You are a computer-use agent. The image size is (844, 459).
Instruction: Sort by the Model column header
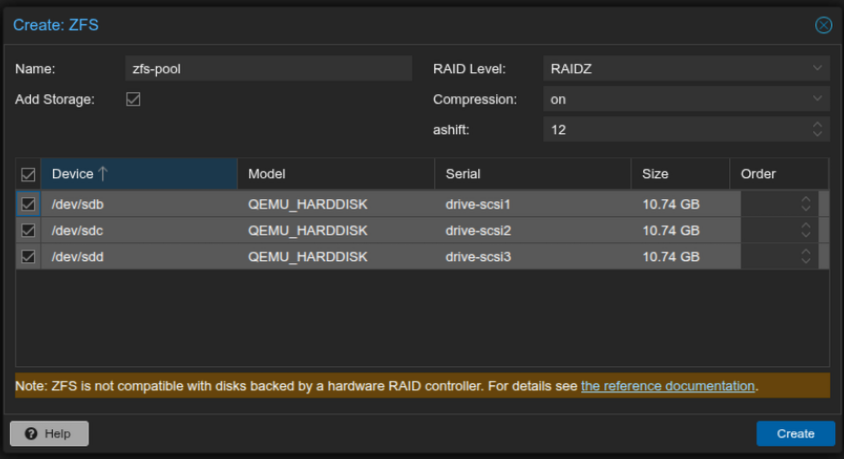[x=336, y=174]
